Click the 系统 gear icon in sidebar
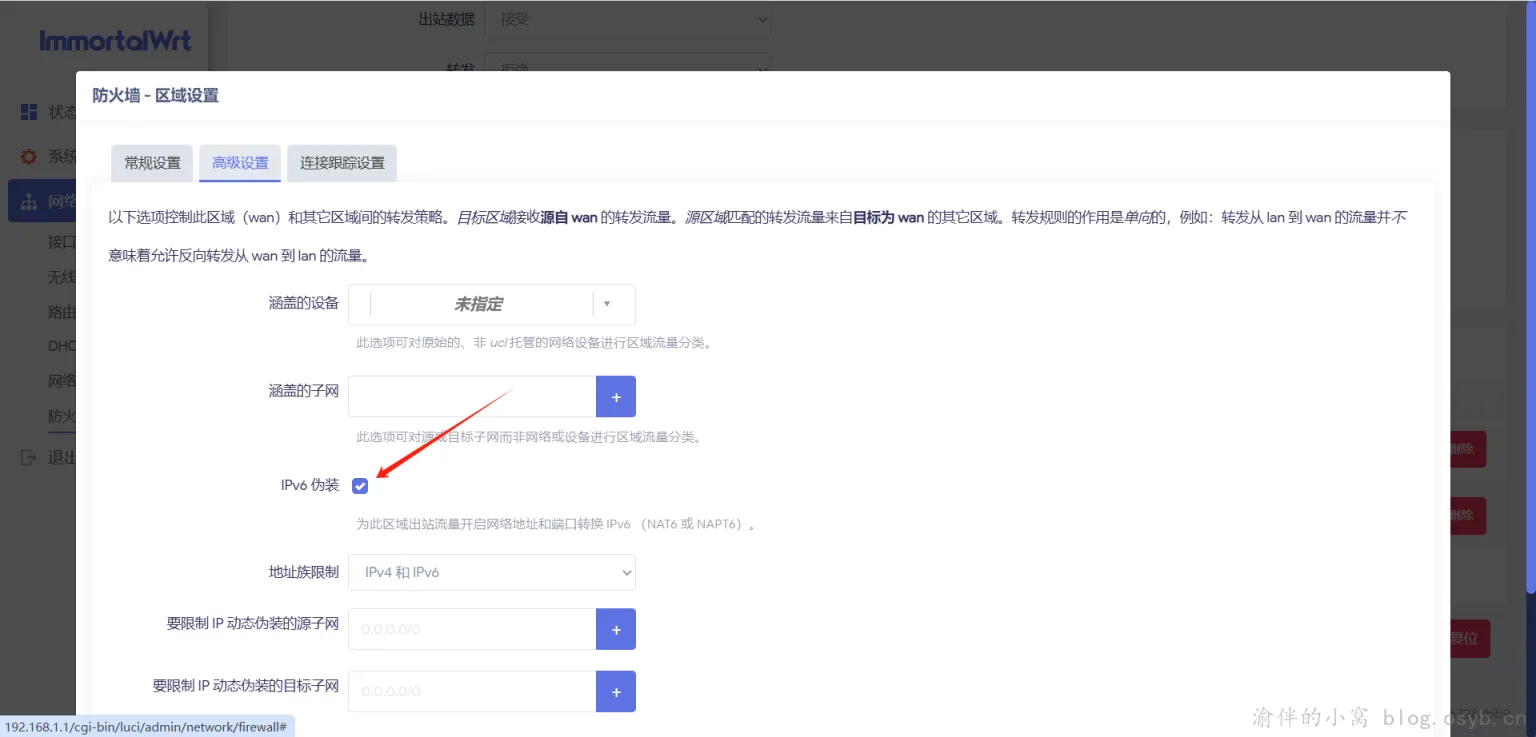 click(27, 156)
